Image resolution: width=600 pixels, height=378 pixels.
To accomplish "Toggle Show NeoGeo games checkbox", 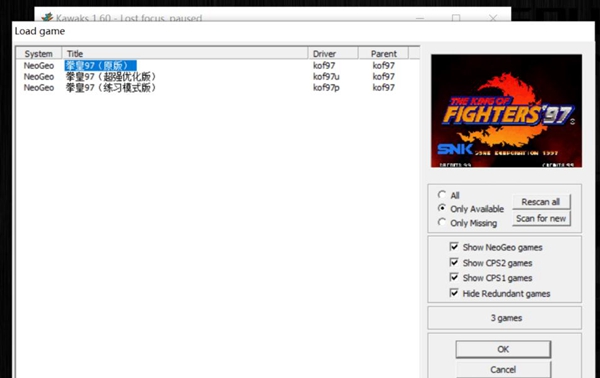I will pyautogui.click(x=454, y=247).
